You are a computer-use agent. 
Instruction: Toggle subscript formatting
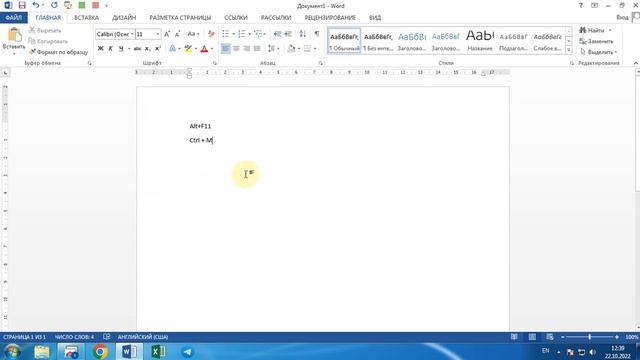point(148,49)
